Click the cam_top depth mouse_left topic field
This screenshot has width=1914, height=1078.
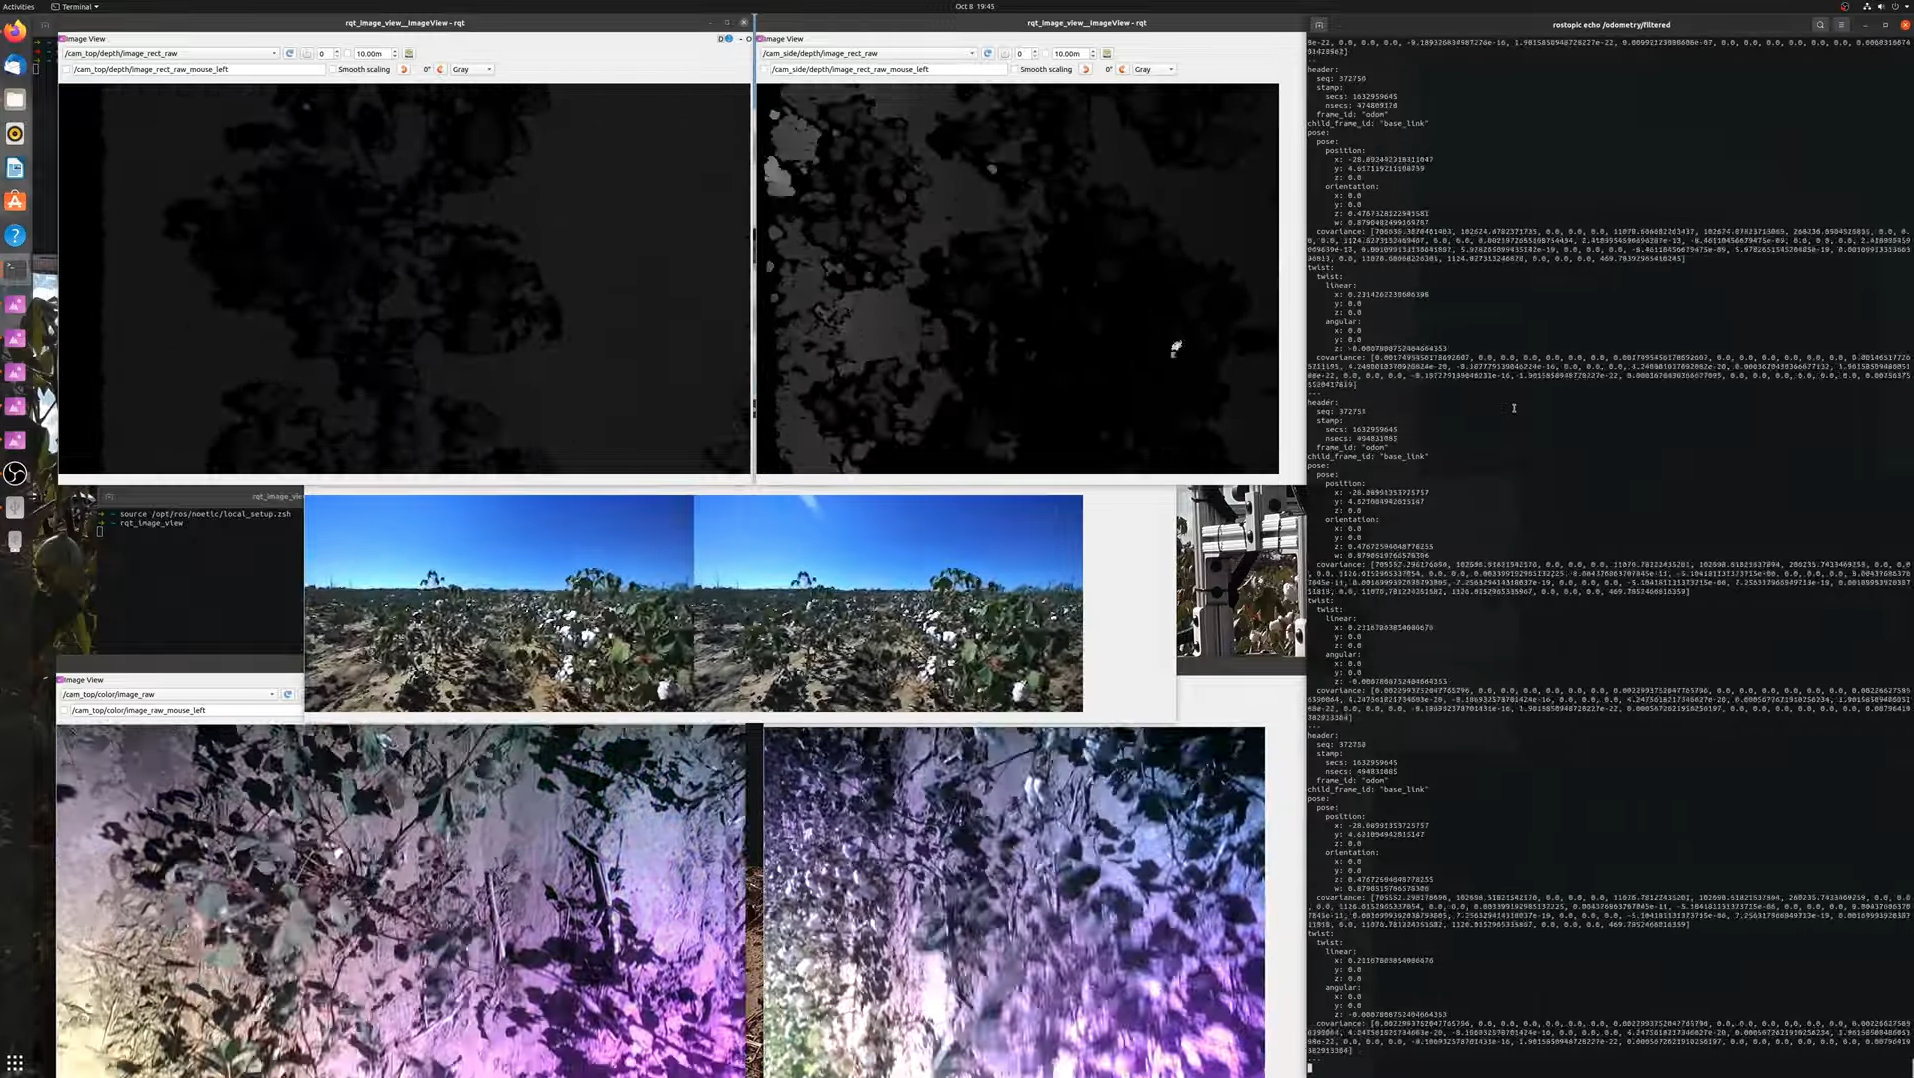click(x=197, y=70)
